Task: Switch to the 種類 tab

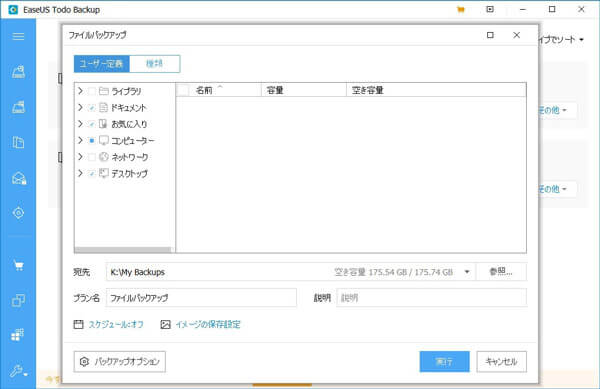Action: tap(155, 64)
